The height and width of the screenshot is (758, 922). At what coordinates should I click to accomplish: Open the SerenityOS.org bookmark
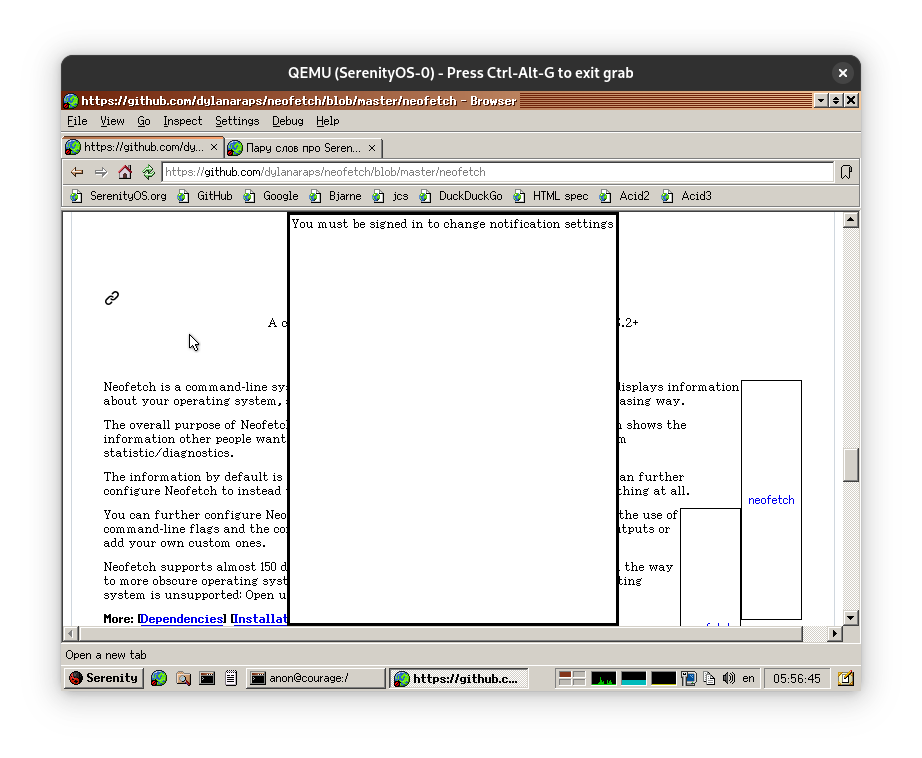118,196
